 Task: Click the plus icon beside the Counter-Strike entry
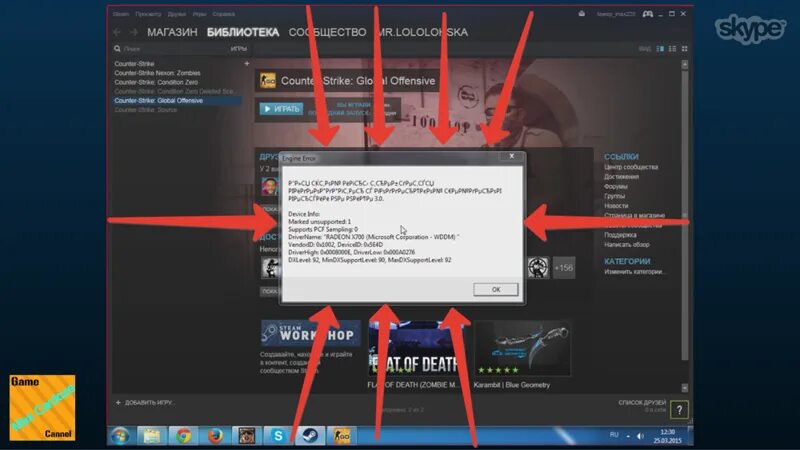[x=246, y=64]
